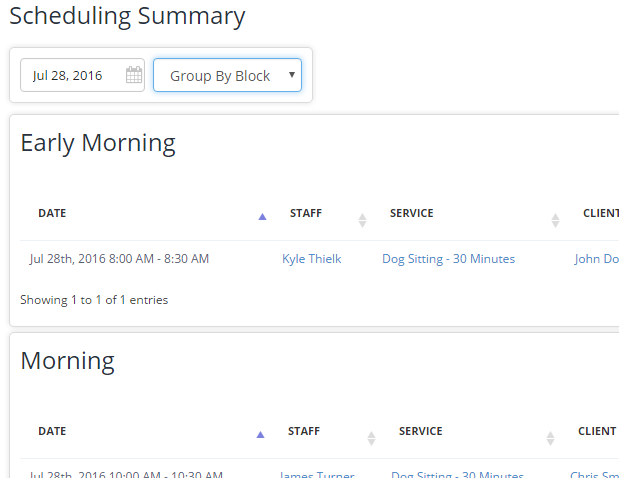This screenshot has width=619, height=478.
Task: Sort Early Morning table by Staff arrows
Action: coord(362,220)
